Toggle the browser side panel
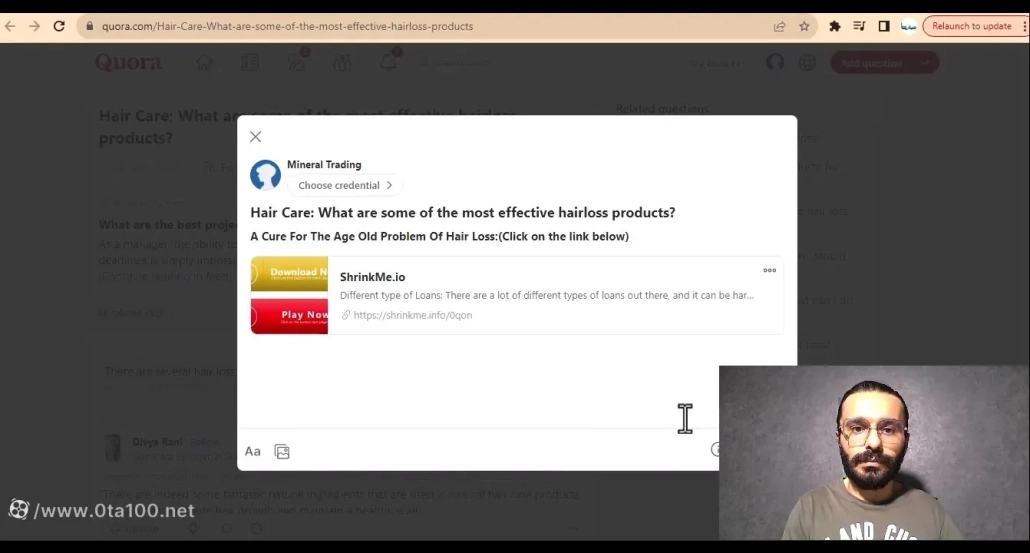The height and width of the screenshot is (553, 1030). click(884, 26)
